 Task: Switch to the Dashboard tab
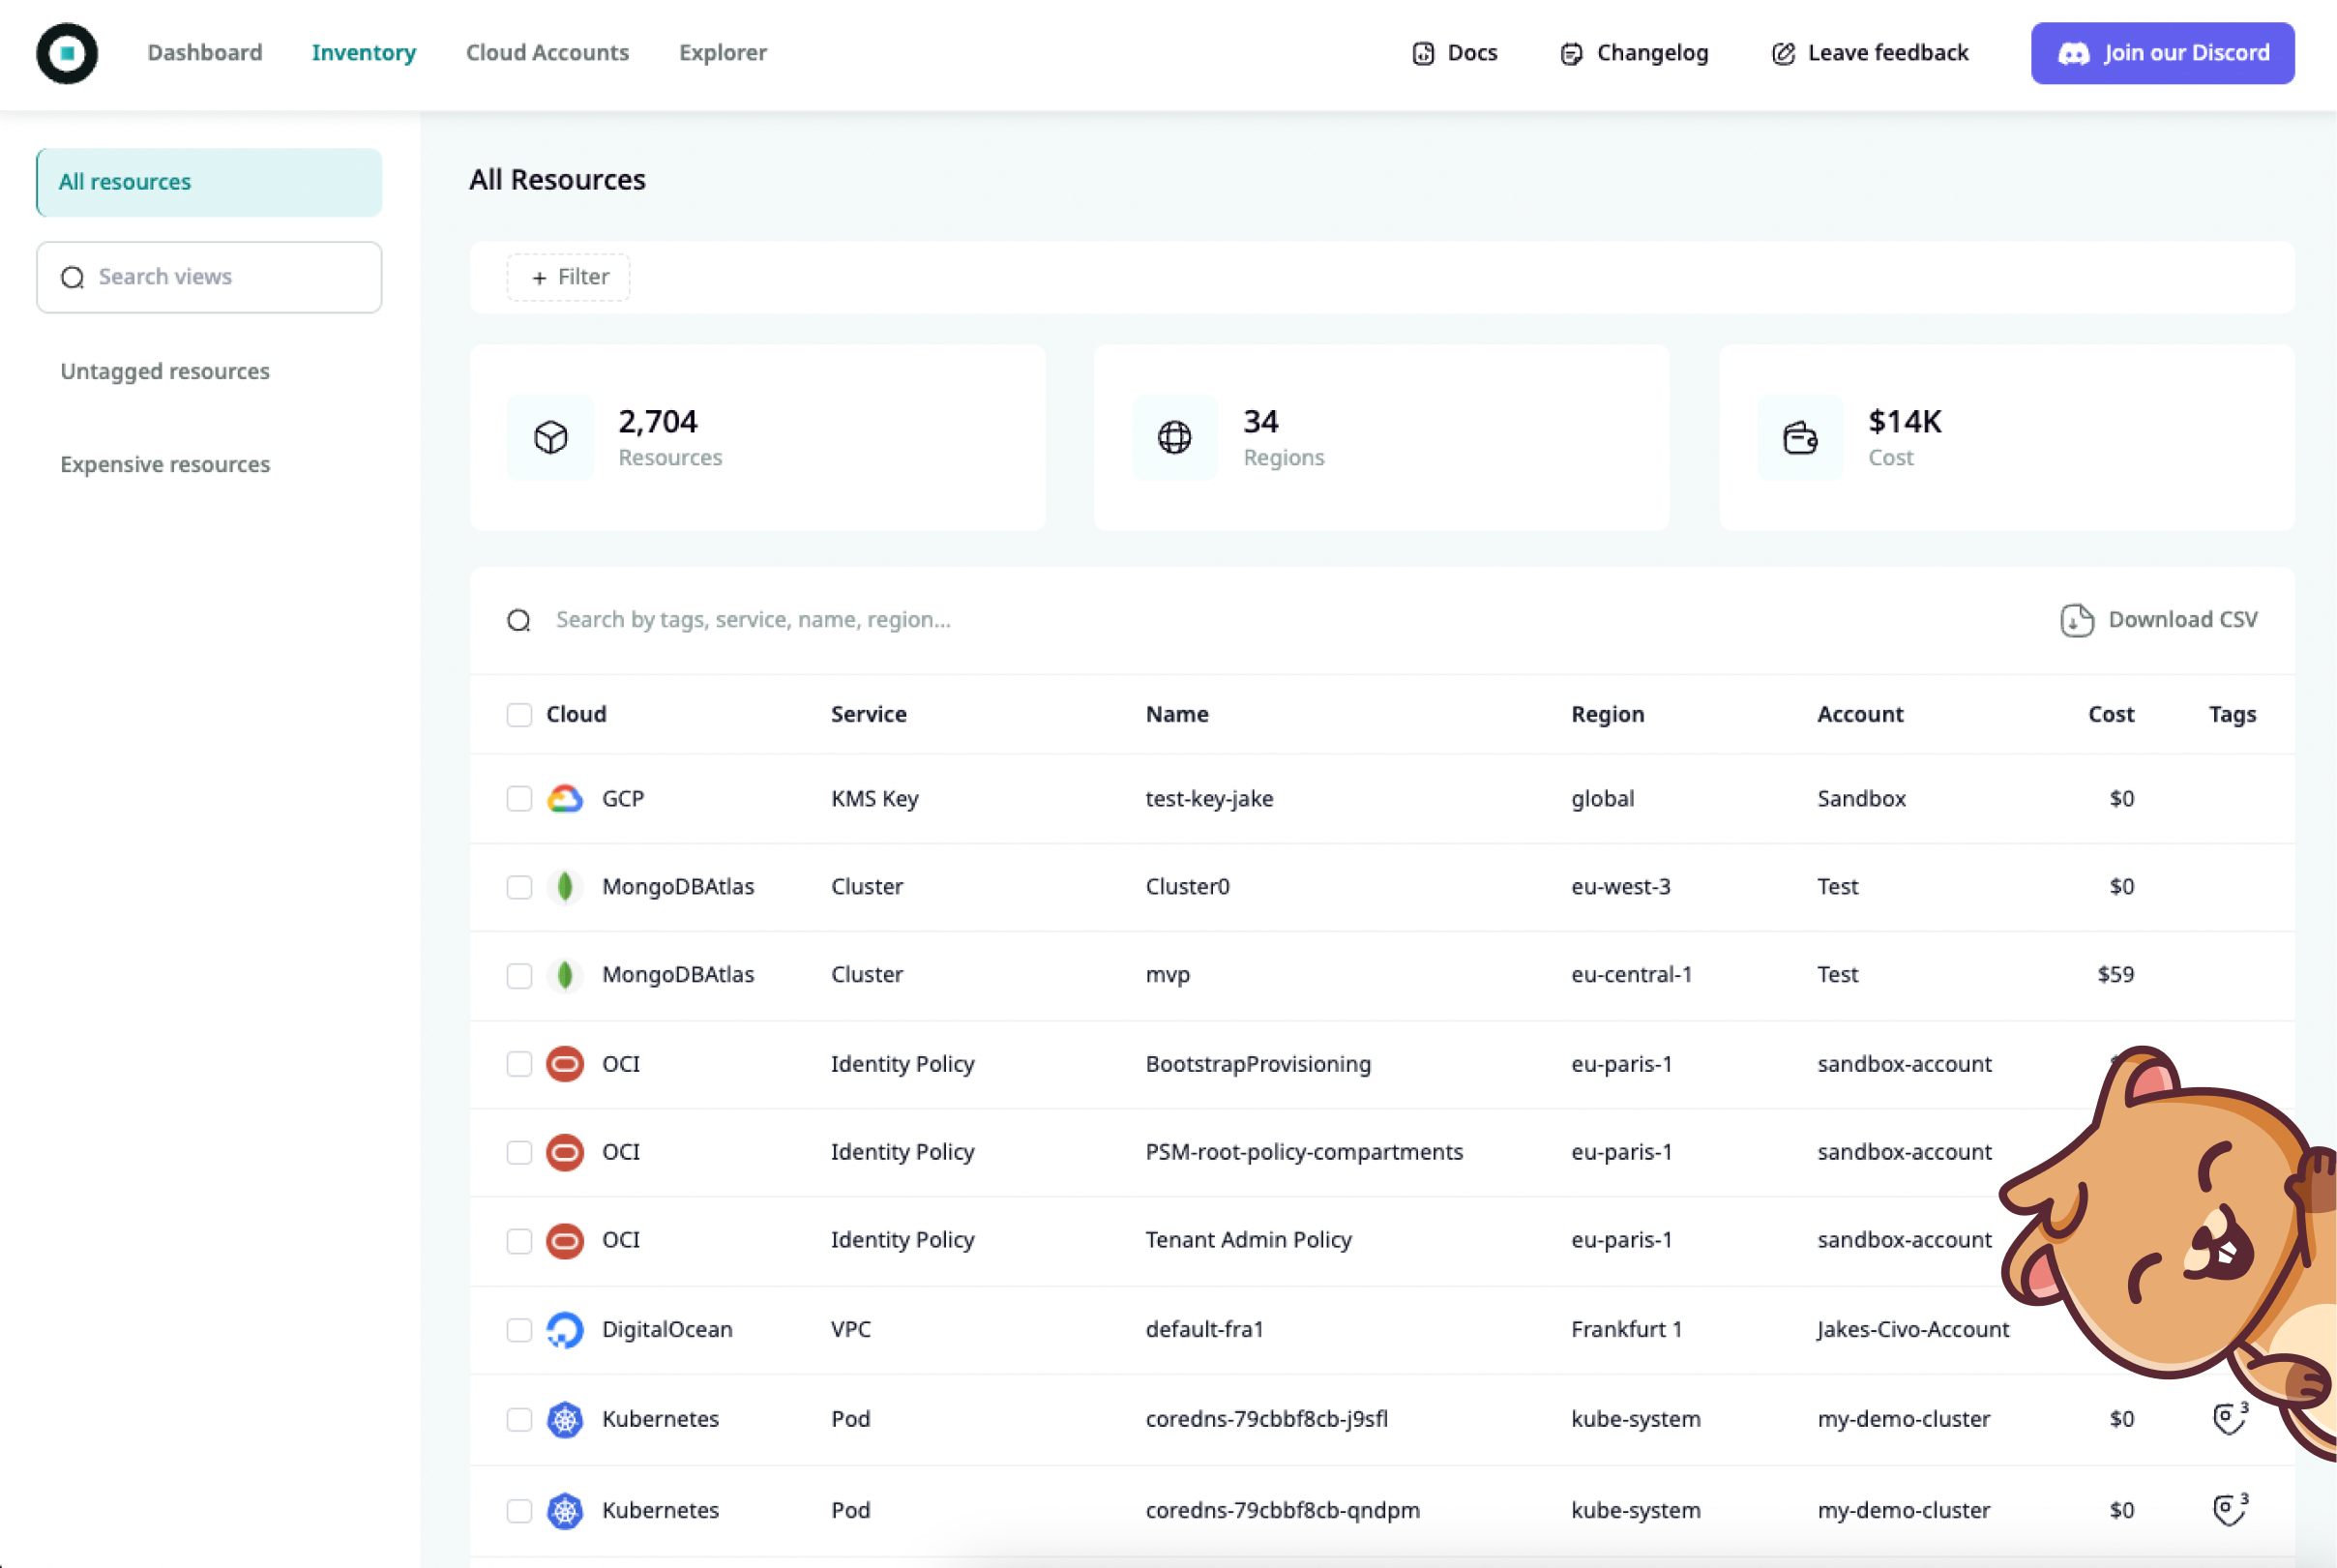tap(203, 52)
